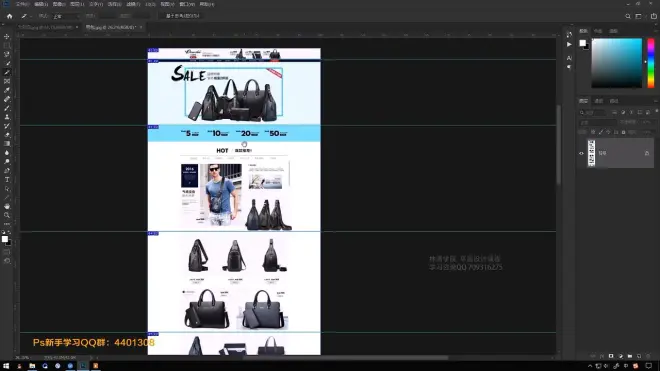Open the Color panel flyout menu
This screenshot has width=660, height=371.
656,31
